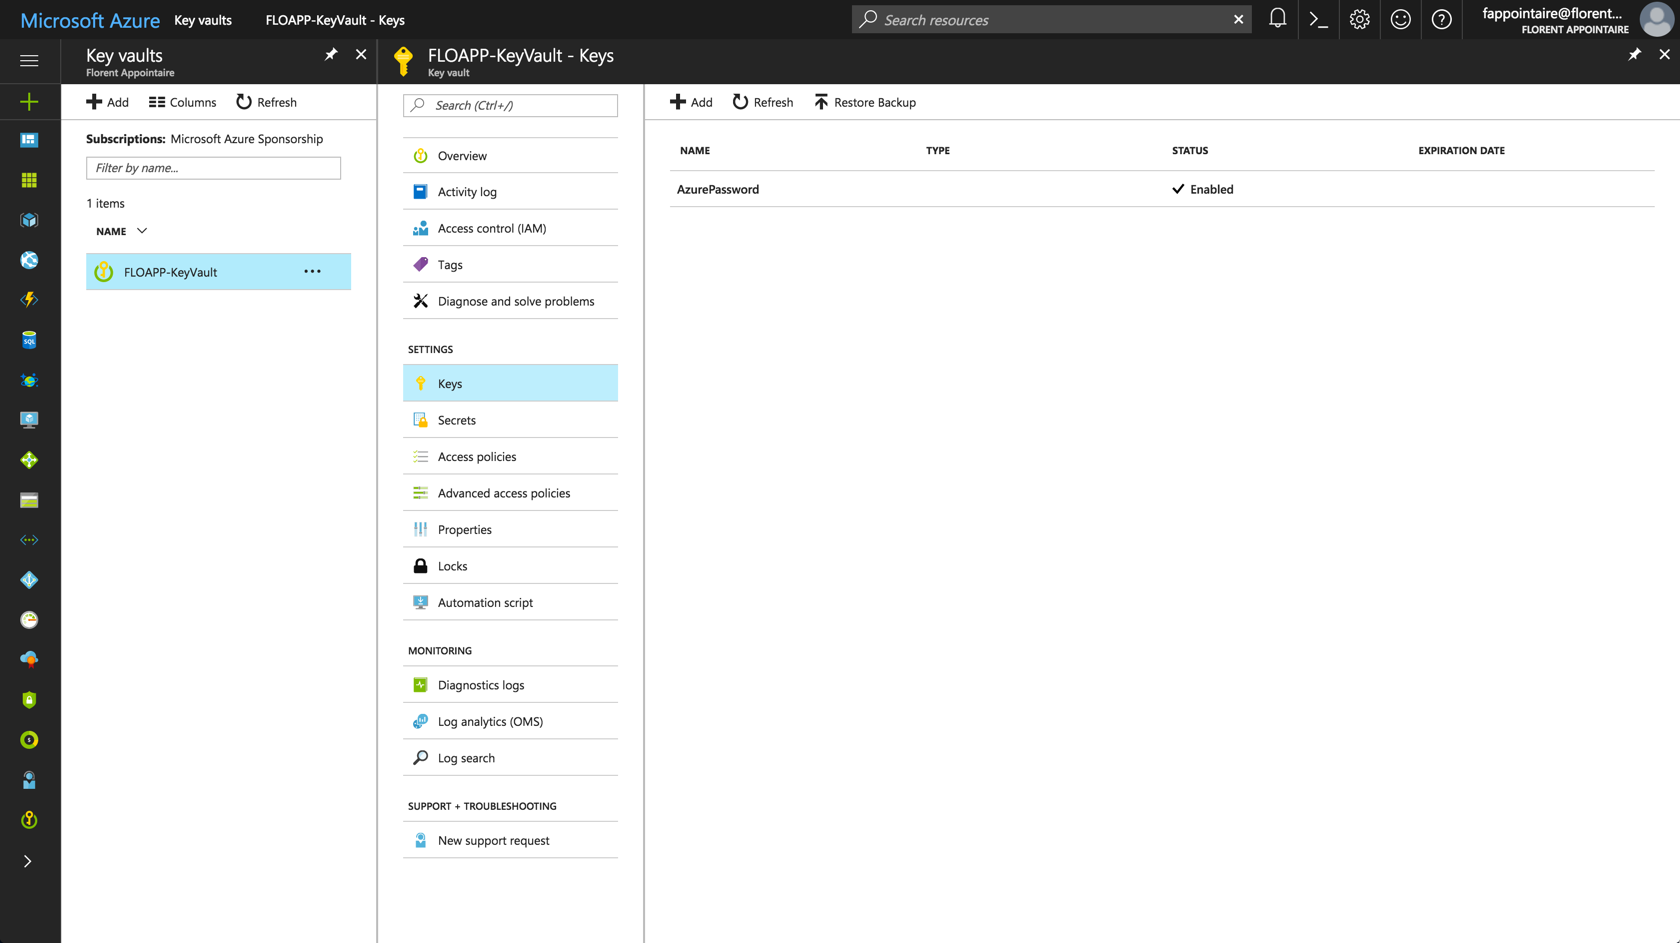Click the blade menu Search (Ctrl+/) box

click(510, 105)
